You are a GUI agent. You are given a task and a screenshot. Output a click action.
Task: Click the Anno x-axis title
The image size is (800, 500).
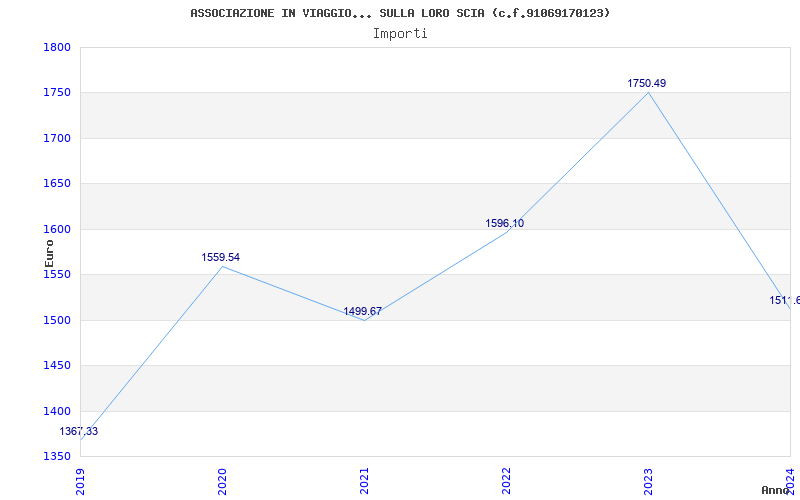point(774,490)
